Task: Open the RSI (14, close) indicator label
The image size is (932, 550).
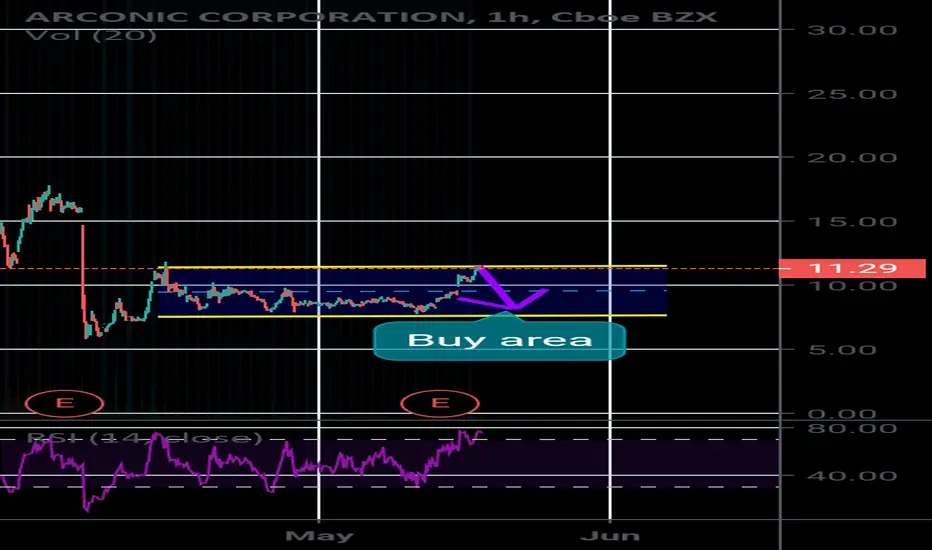Action: 144,438
